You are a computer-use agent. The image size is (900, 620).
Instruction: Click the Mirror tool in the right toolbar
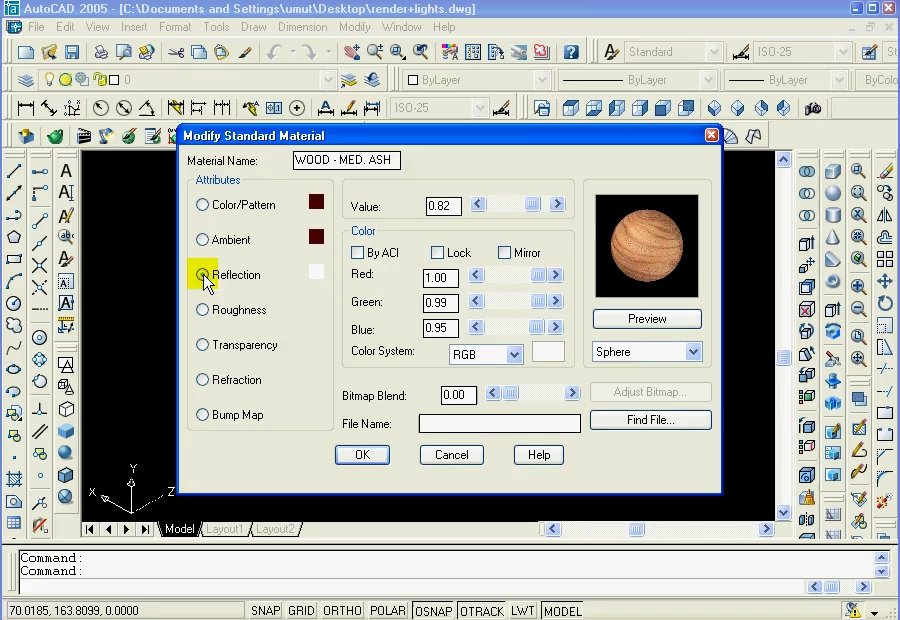[x=885, y=215]
